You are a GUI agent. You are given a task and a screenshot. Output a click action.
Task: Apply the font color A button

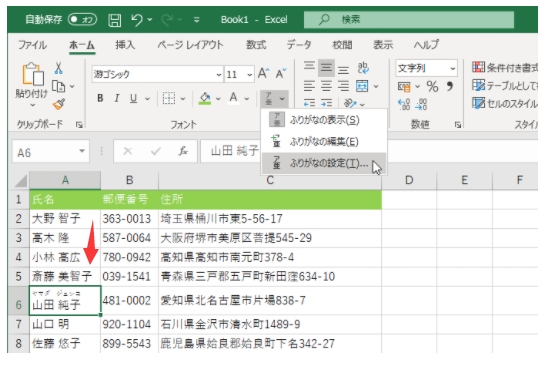pyautogui.click(x=234, y=98)
